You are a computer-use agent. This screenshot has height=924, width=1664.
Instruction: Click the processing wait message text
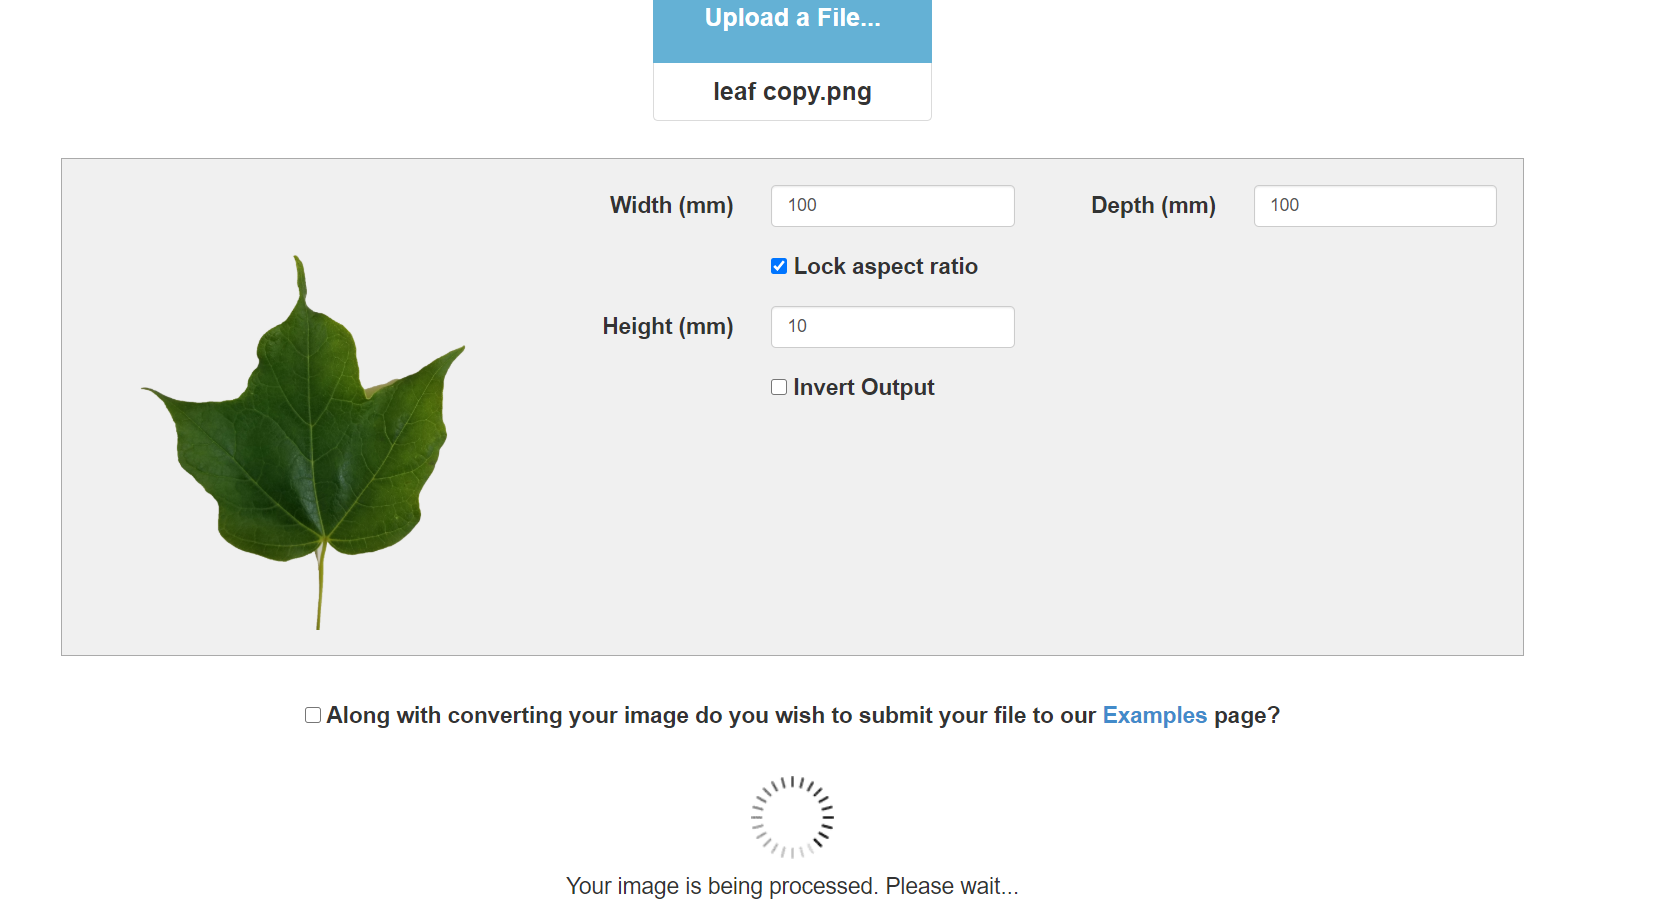click(792, 886)
